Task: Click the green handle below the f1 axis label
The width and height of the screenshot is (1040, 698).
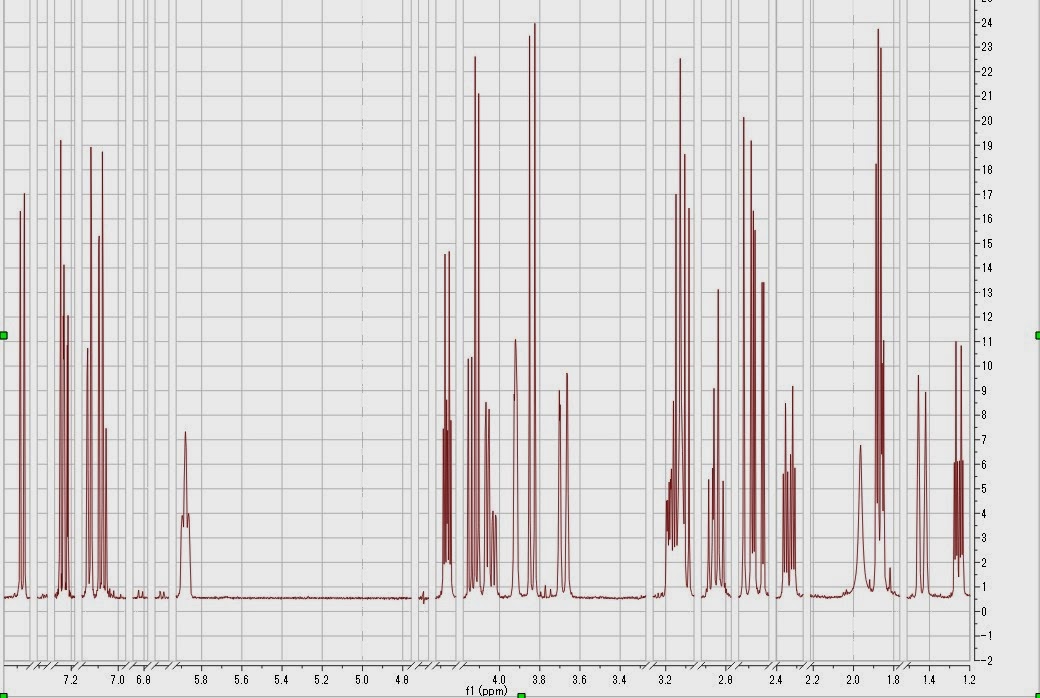Action: point(521,695)
